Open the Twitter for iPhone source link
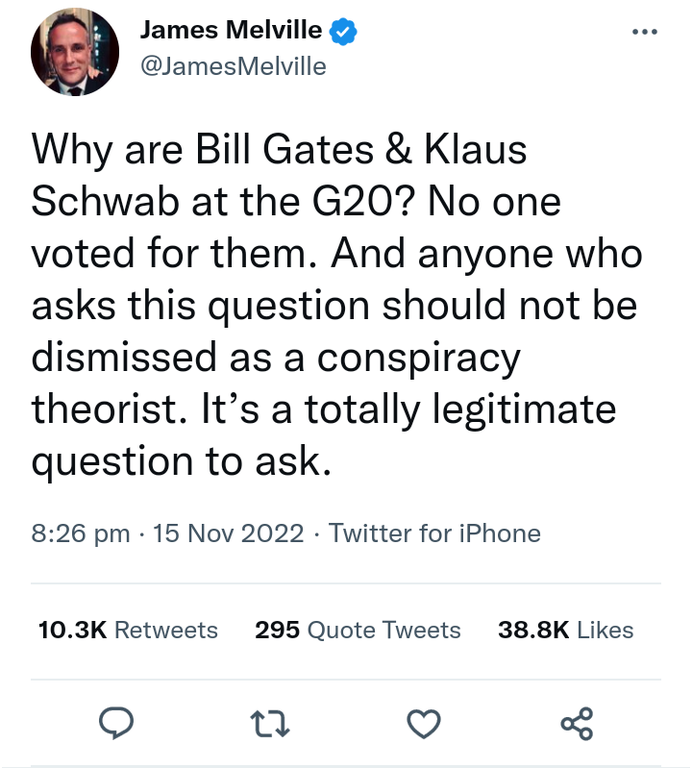692x768 pixels. [x=434, y=534]
